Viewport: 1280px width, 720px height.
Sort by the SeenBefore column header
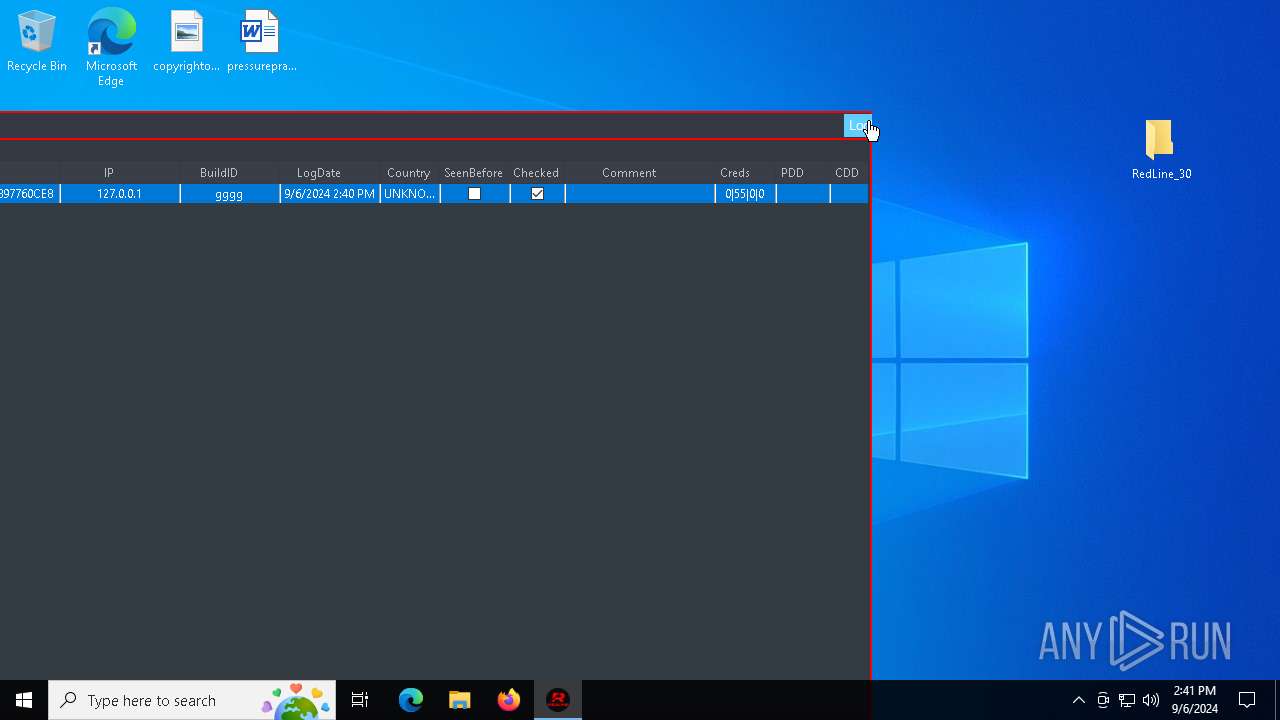click(474, 173)
